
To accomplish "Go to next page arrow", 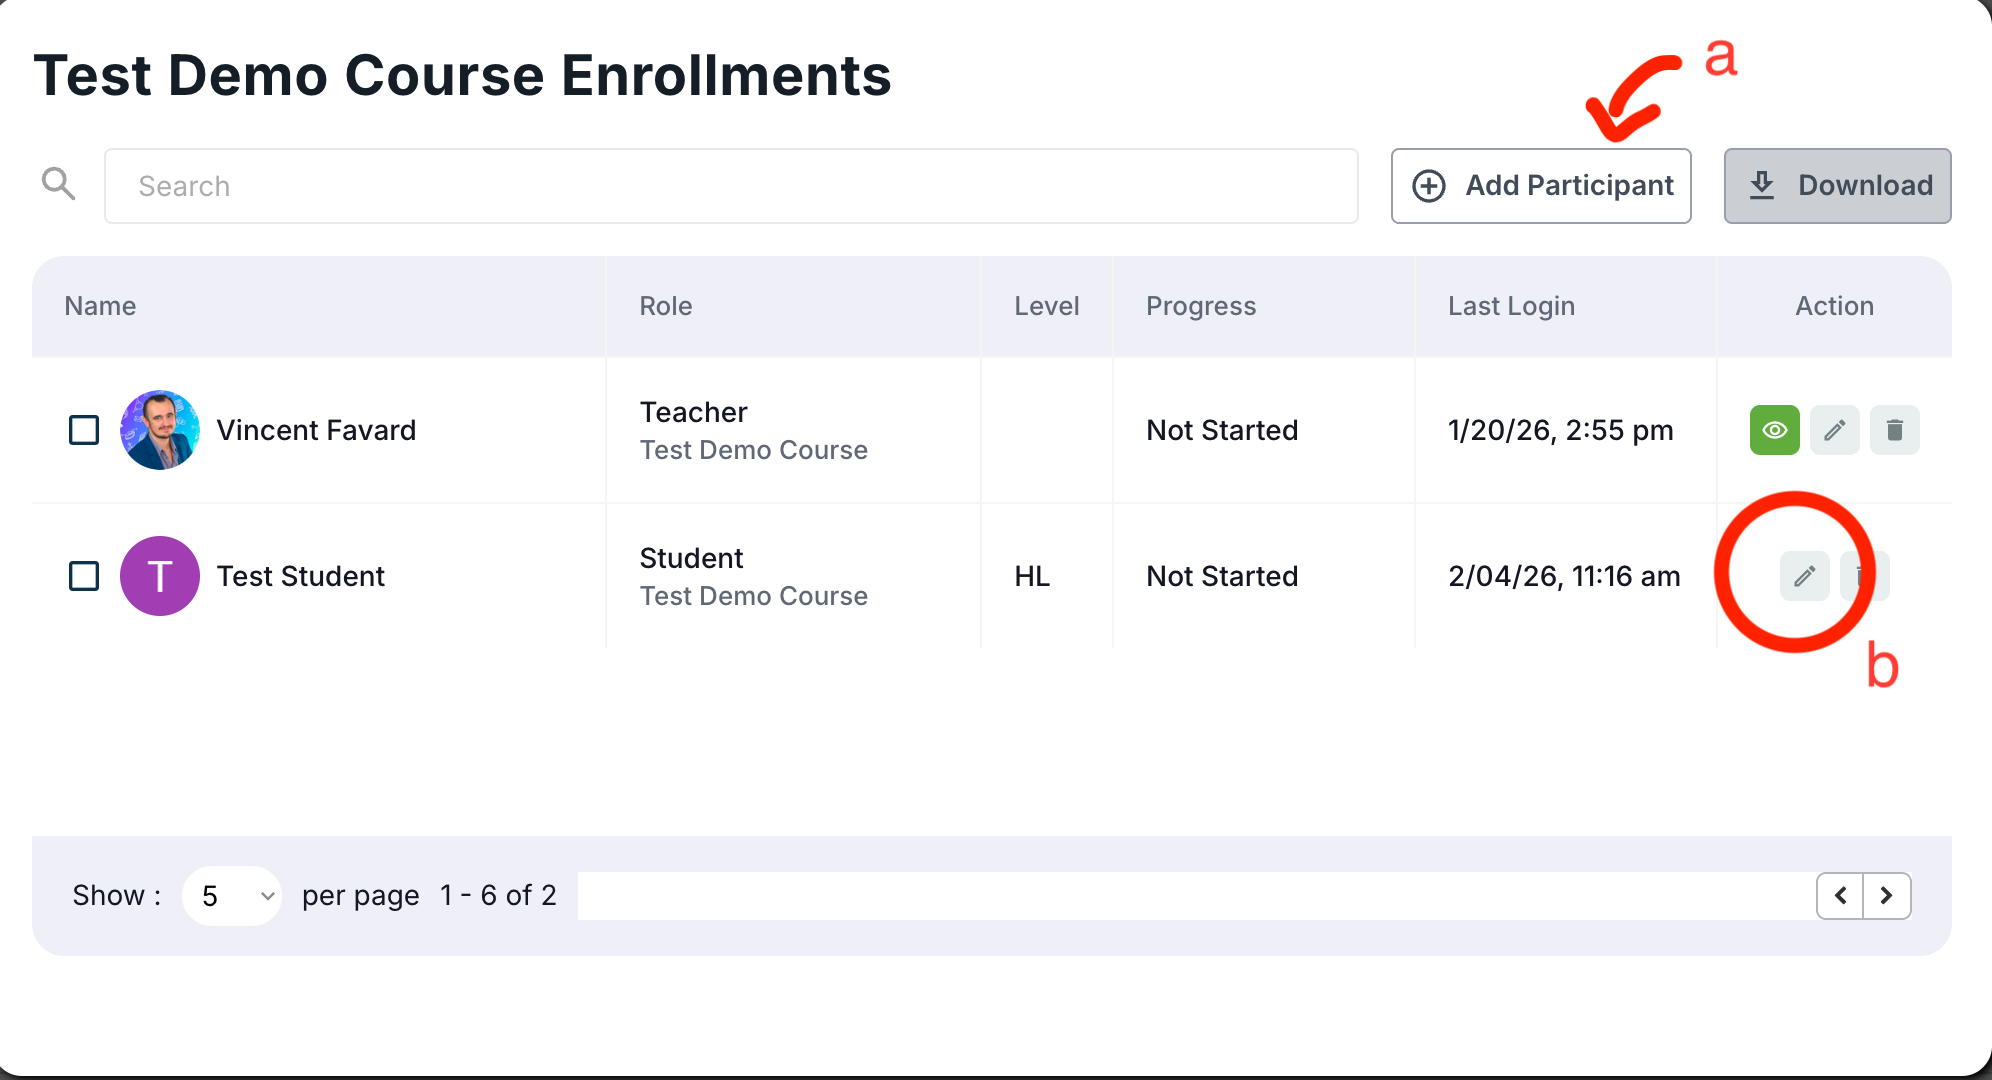I will pos(1886,895).
